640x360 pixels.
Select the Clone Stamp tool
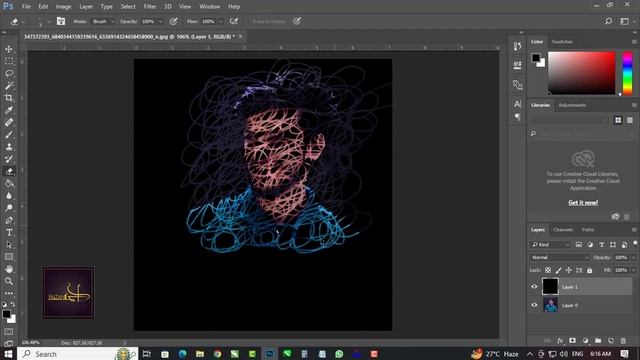click(x=9, y=147)
